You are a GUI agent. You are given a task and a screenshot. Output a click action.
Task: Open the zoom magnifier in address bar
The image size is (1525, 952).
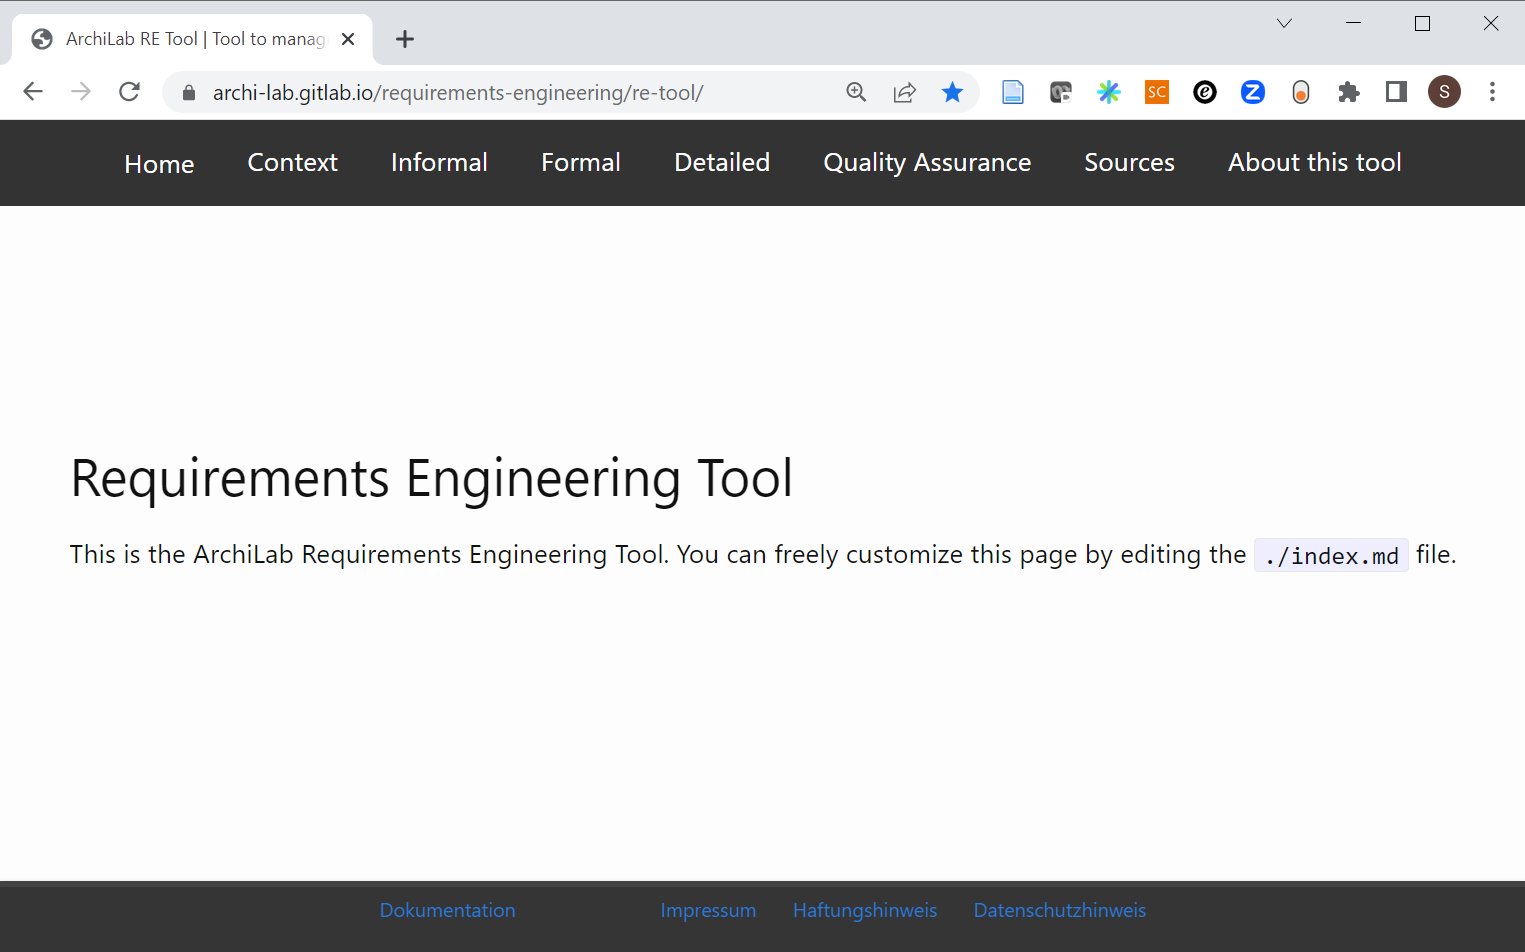(x=856, y=92)
